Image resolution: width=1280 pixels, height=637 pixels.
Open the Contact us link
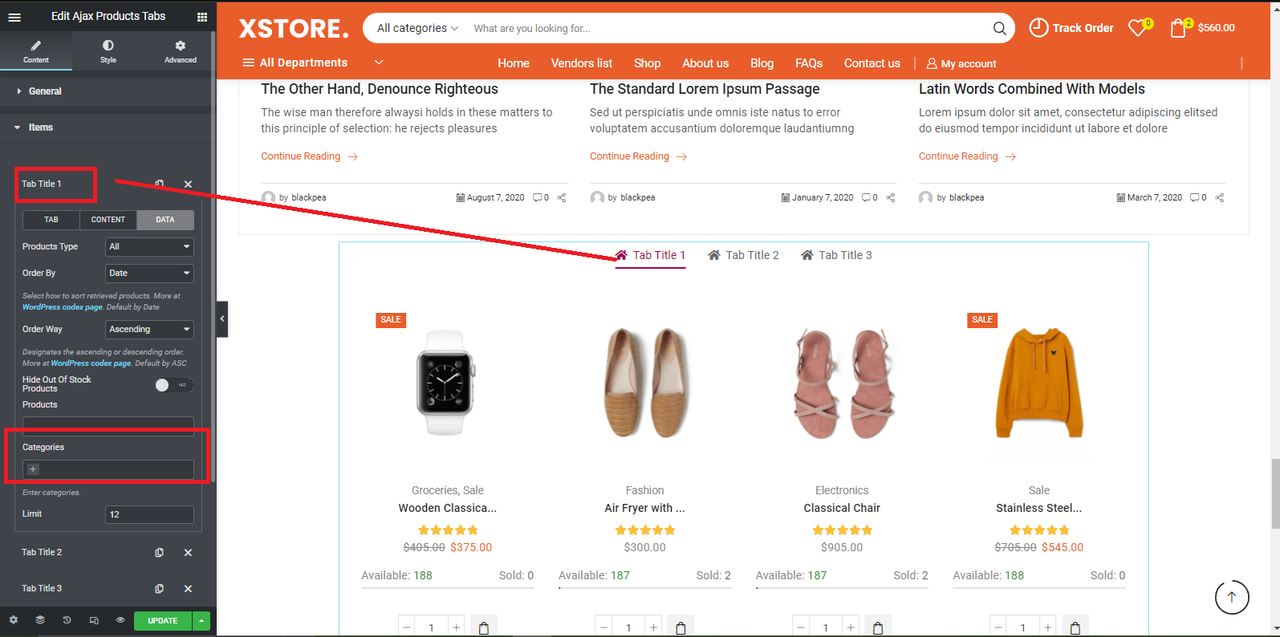pos(872,63)
